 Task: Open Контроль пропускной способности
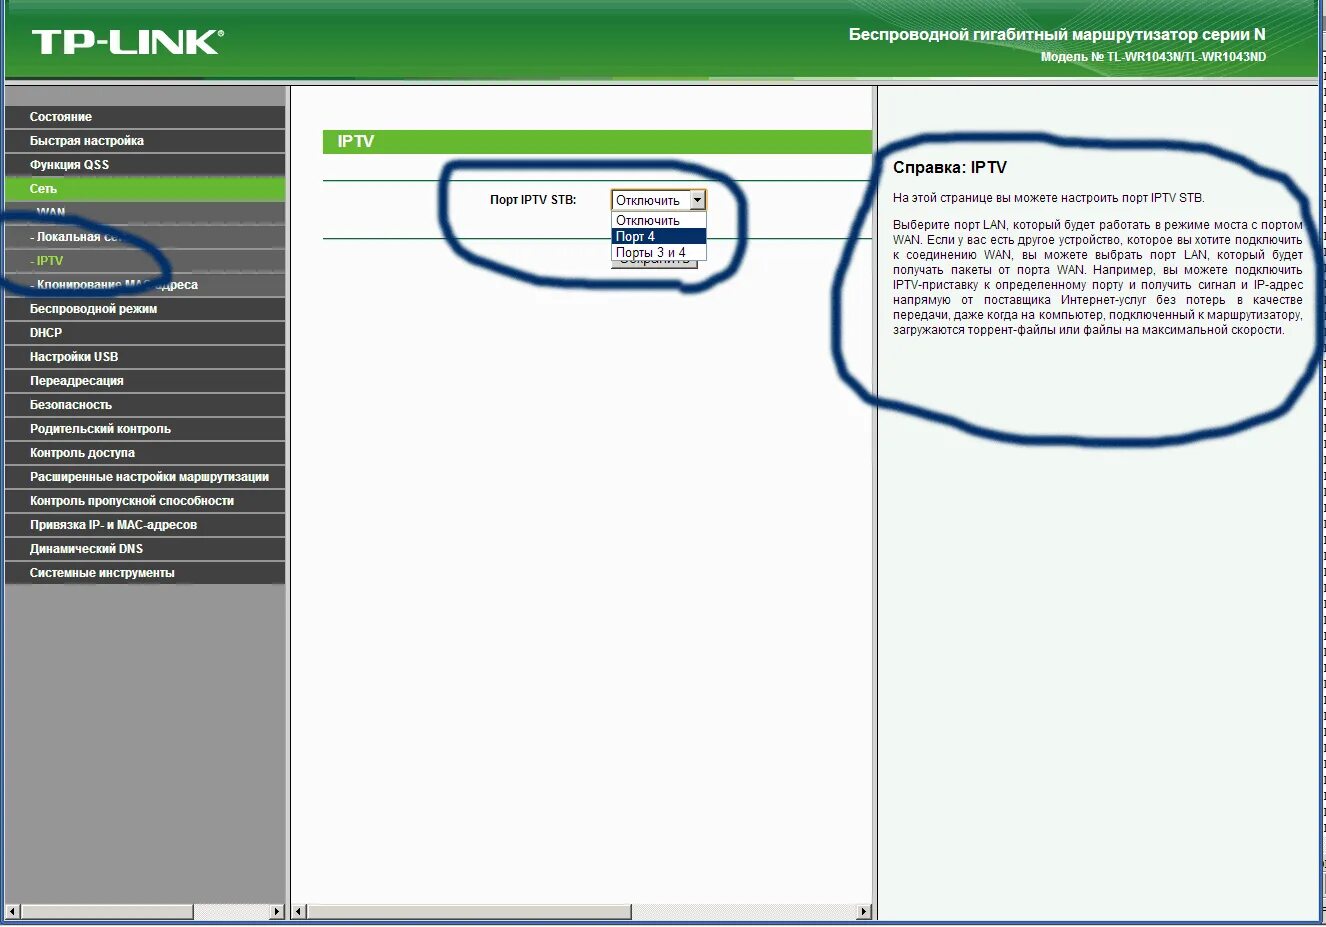coord(145,501)
